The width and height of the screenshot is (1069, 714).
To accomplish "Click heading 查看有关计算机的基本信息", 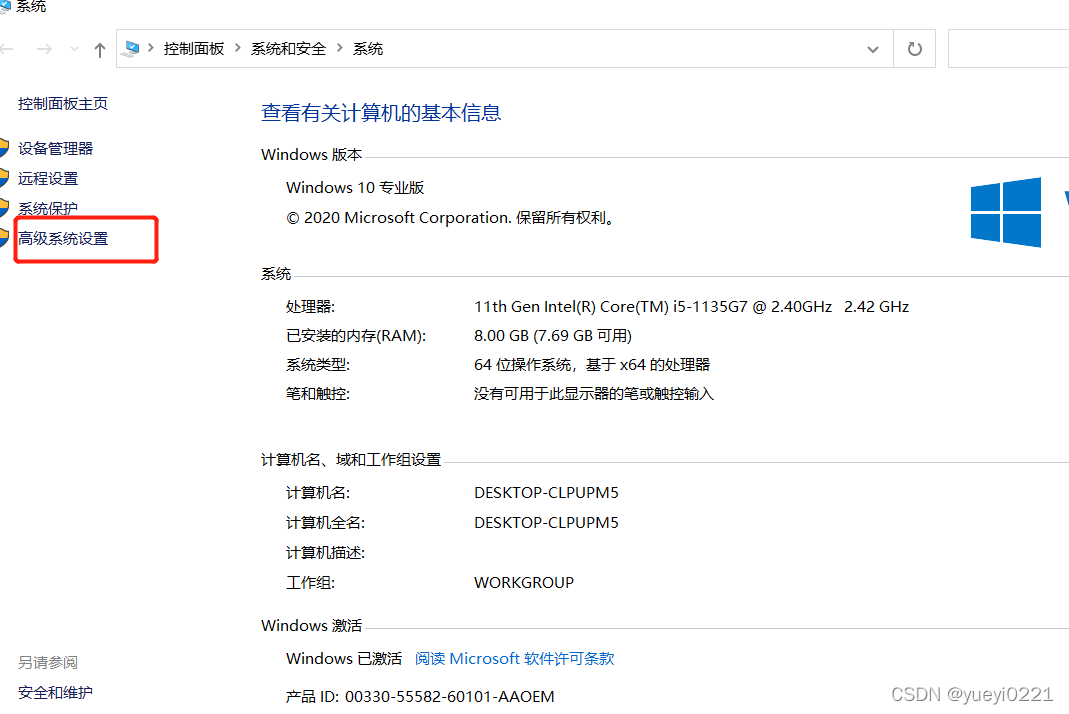I will [x=381, y=113].
